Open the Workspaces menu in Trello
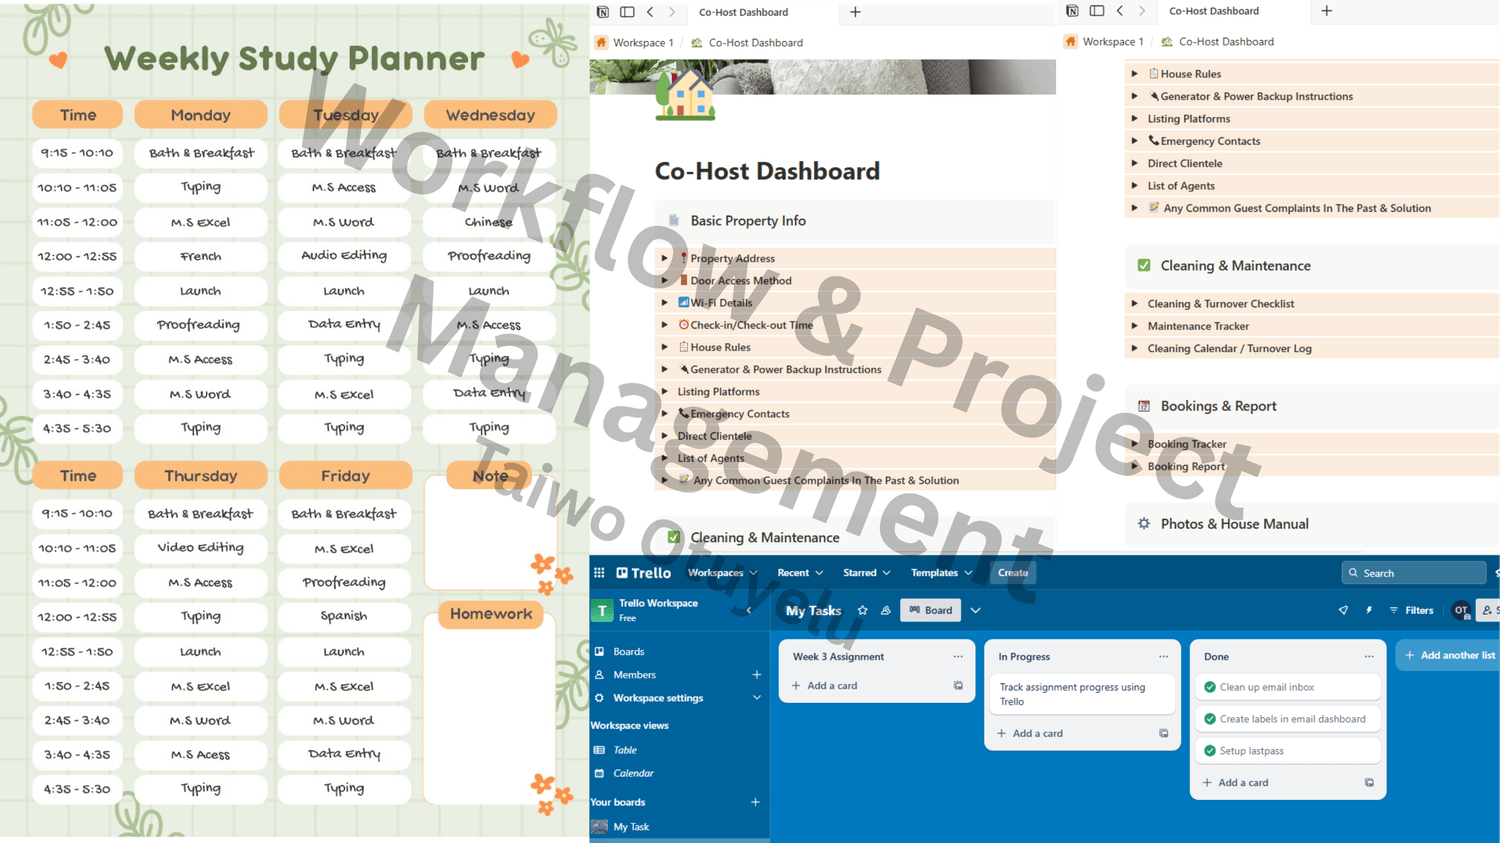 pos(722,573)
